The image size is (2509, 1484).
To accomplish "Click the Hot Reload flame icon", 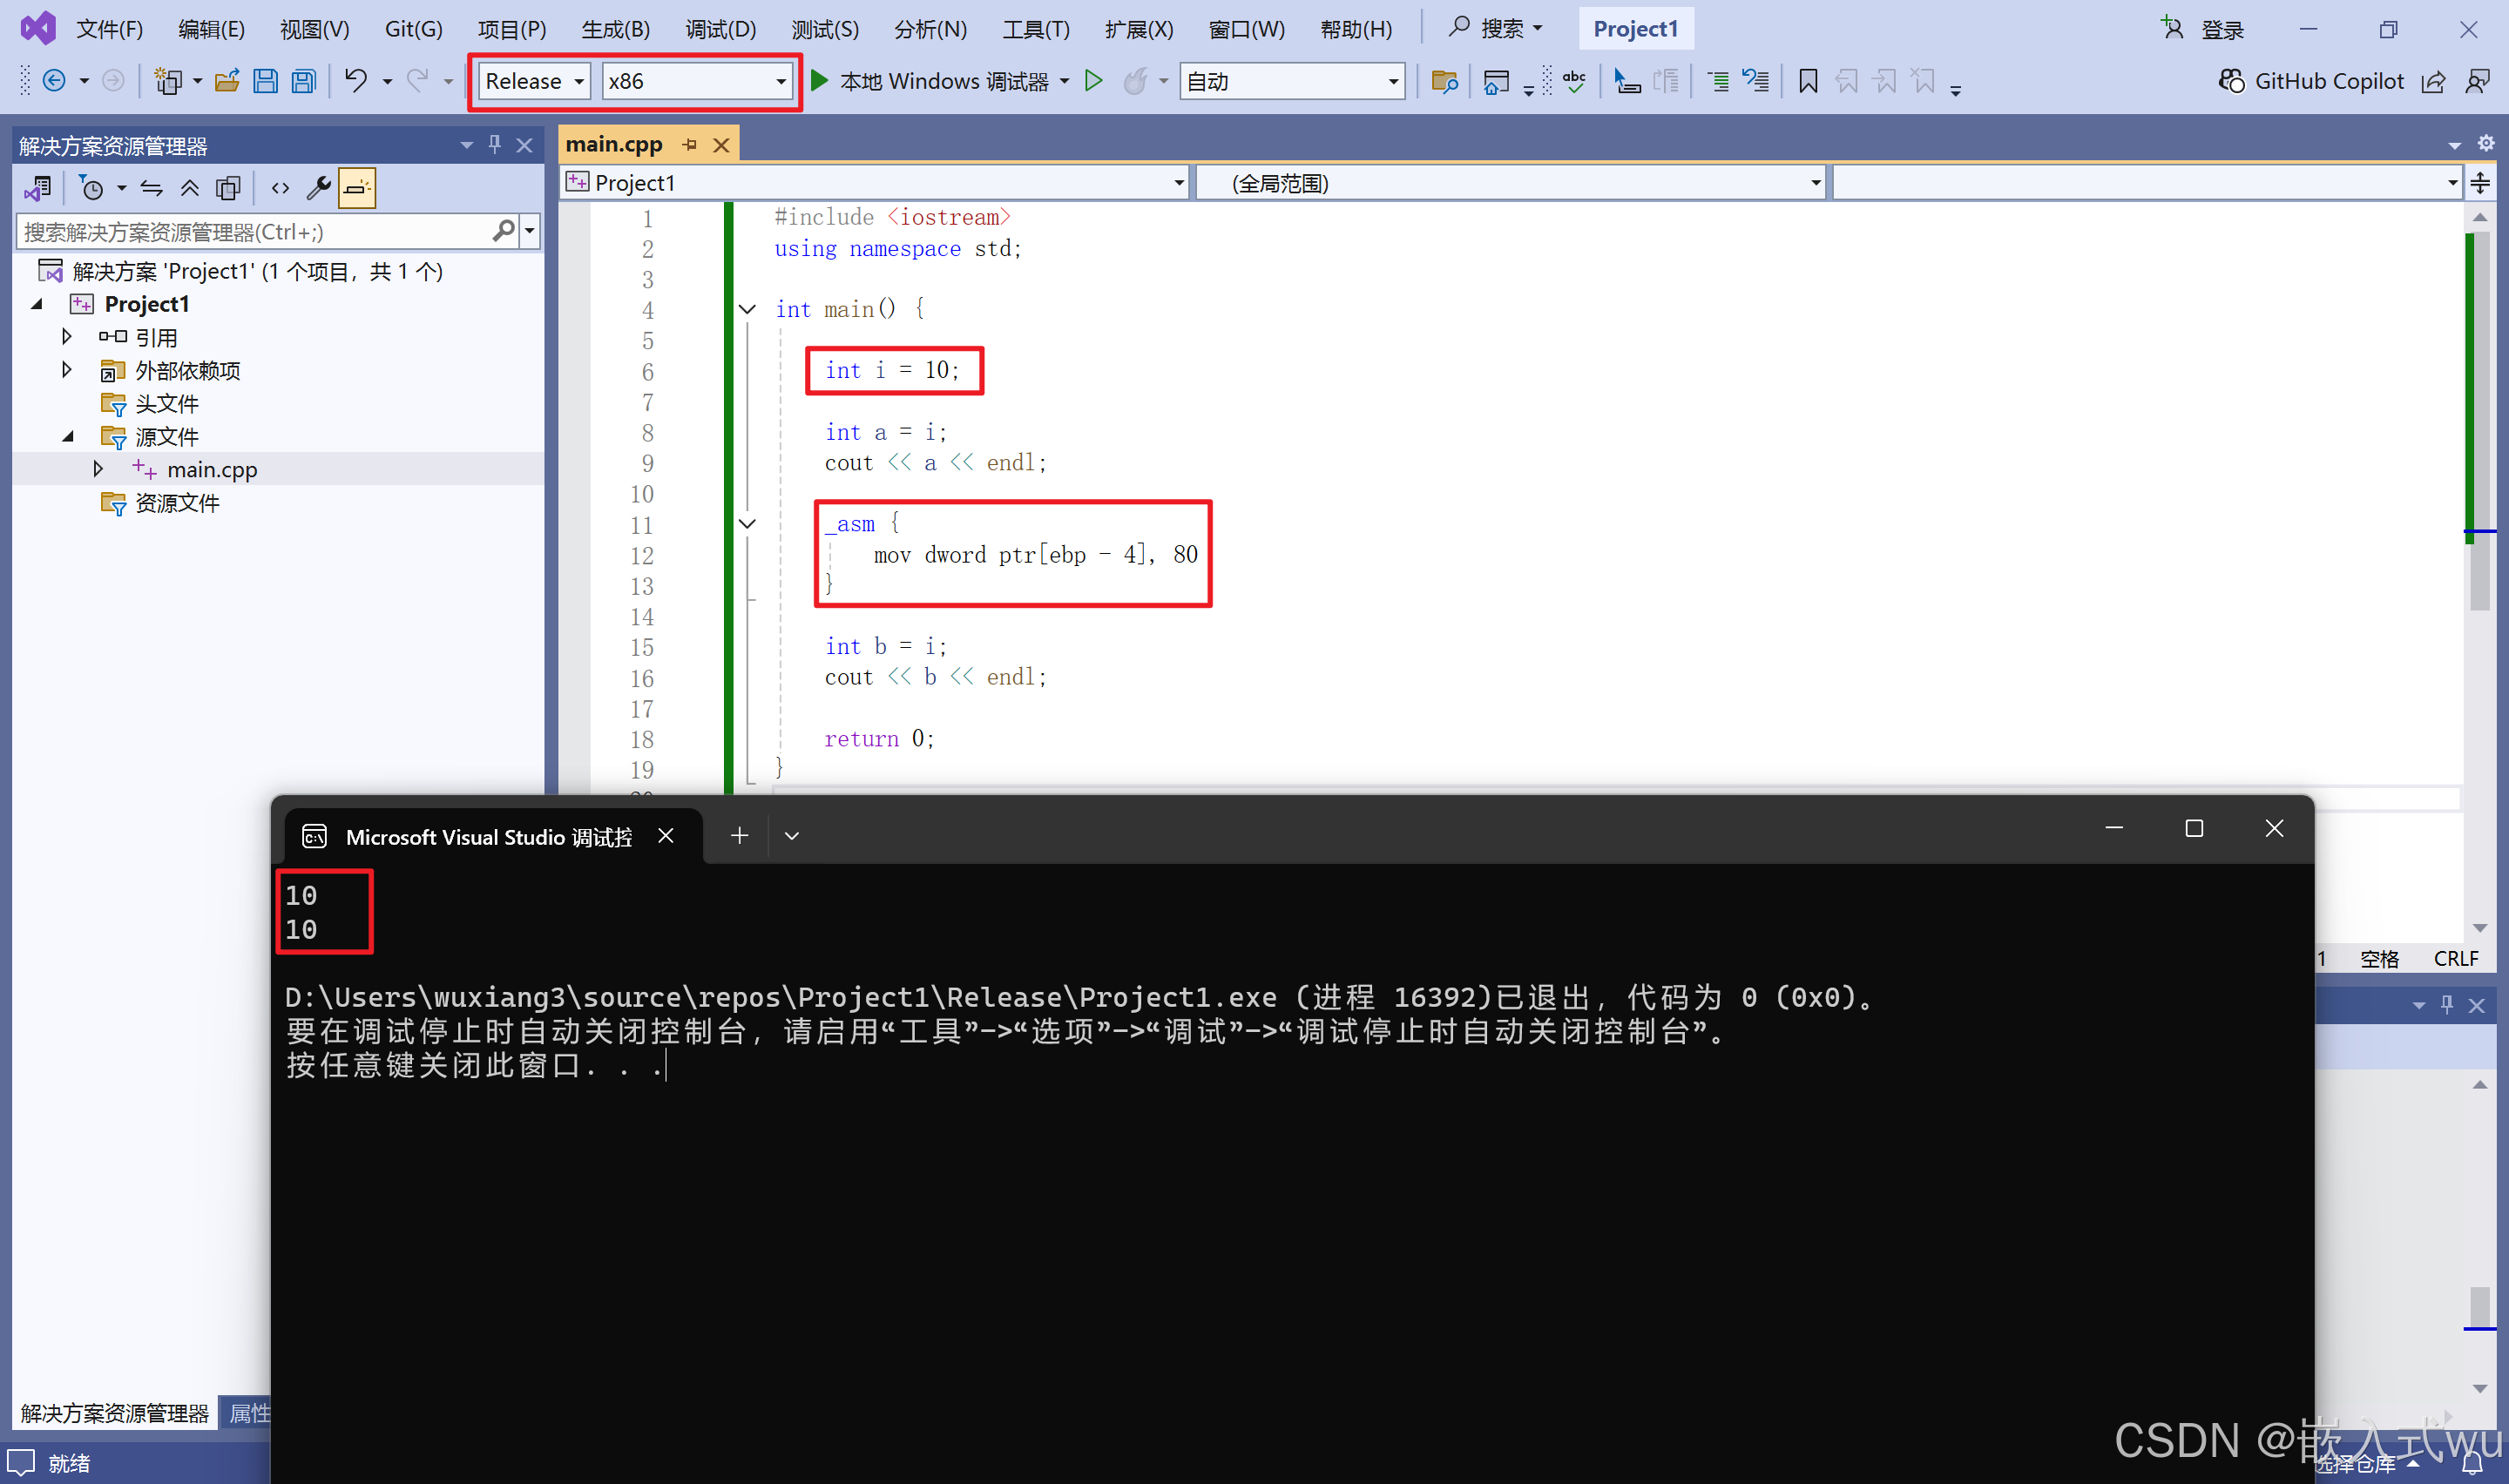I will click(1136, 81).
